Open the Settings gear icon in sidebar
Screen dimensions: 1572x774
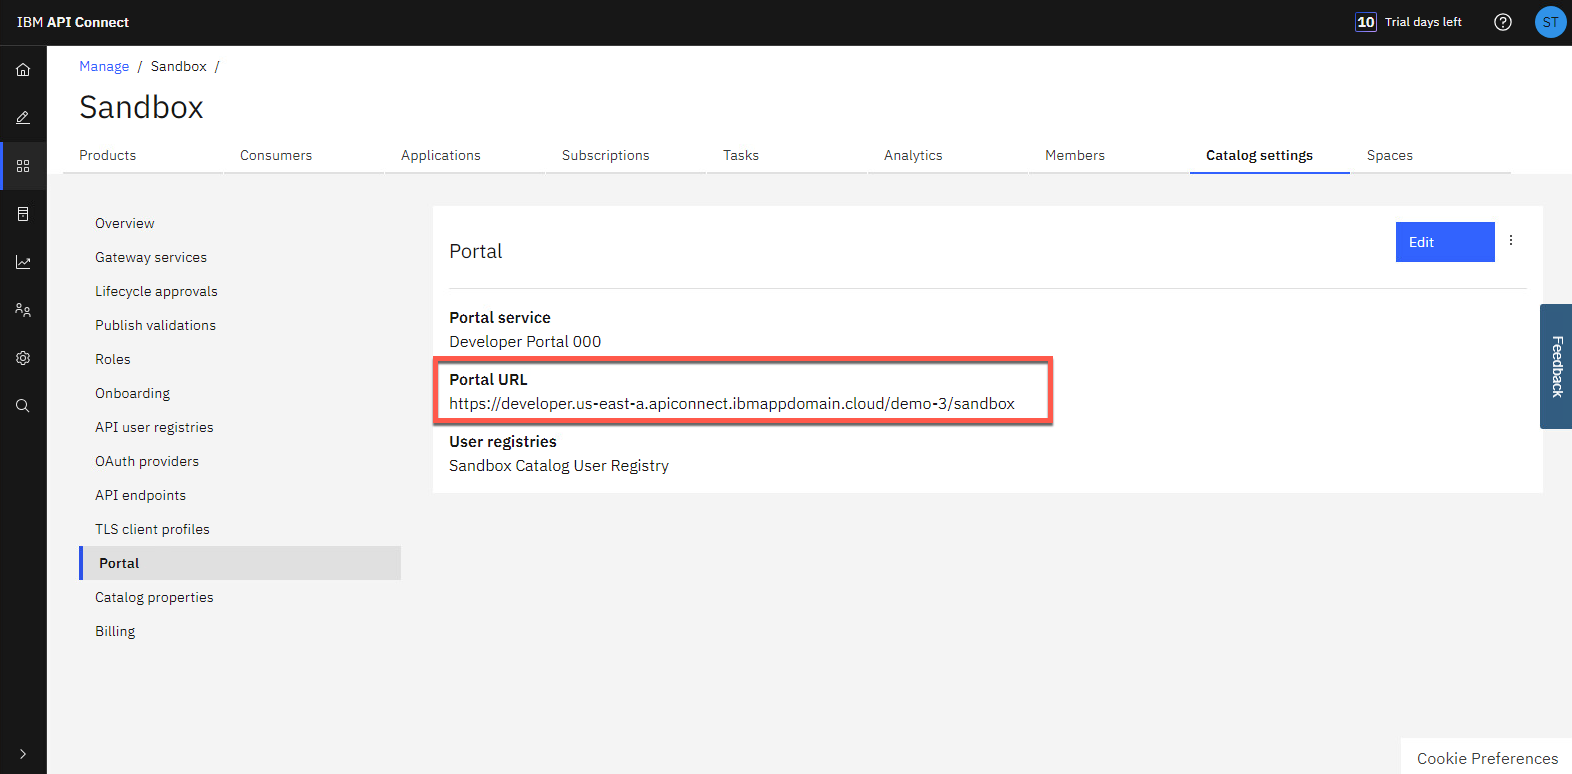point(23,358)
